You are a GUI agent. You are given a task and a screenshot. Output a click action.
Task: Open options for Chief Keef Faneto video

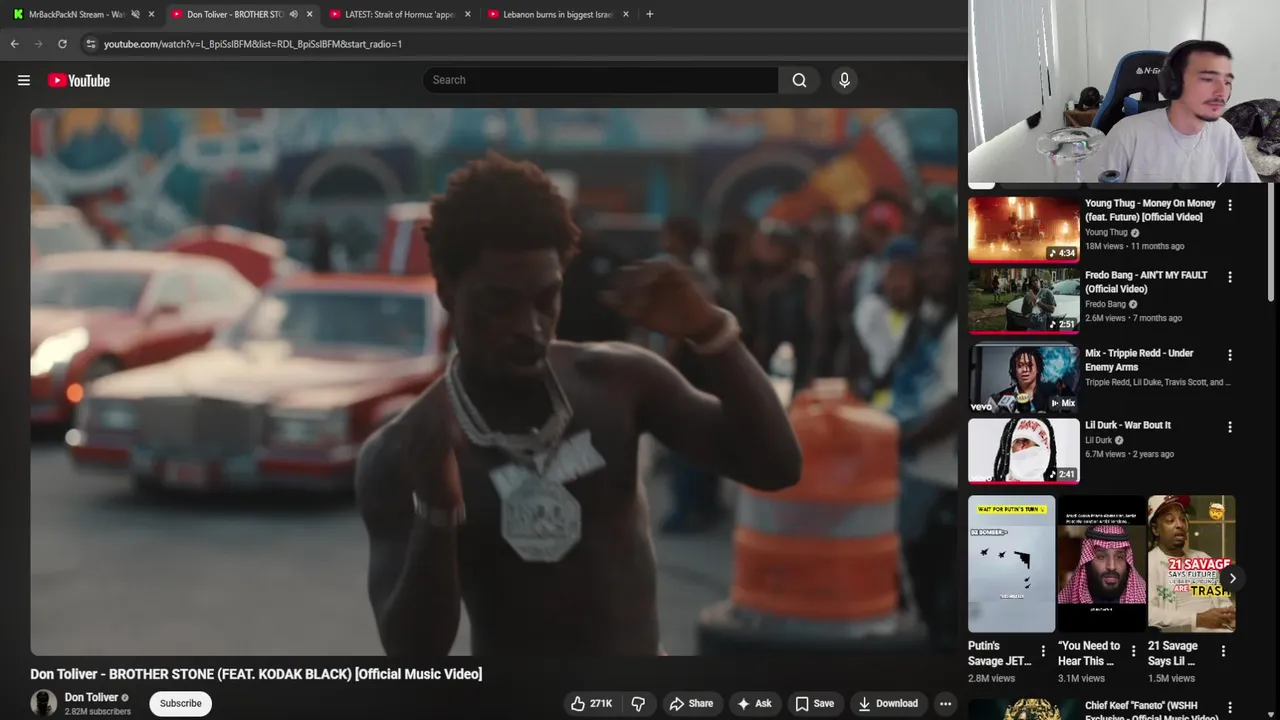[x=1230, y=707]
